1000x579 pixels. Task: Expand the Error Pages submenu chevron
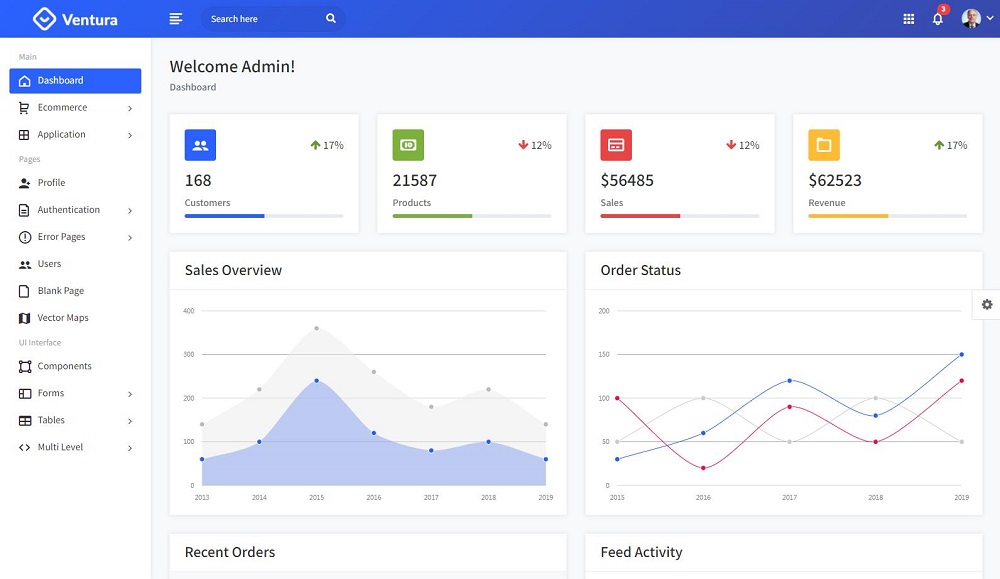coord(130,238)
